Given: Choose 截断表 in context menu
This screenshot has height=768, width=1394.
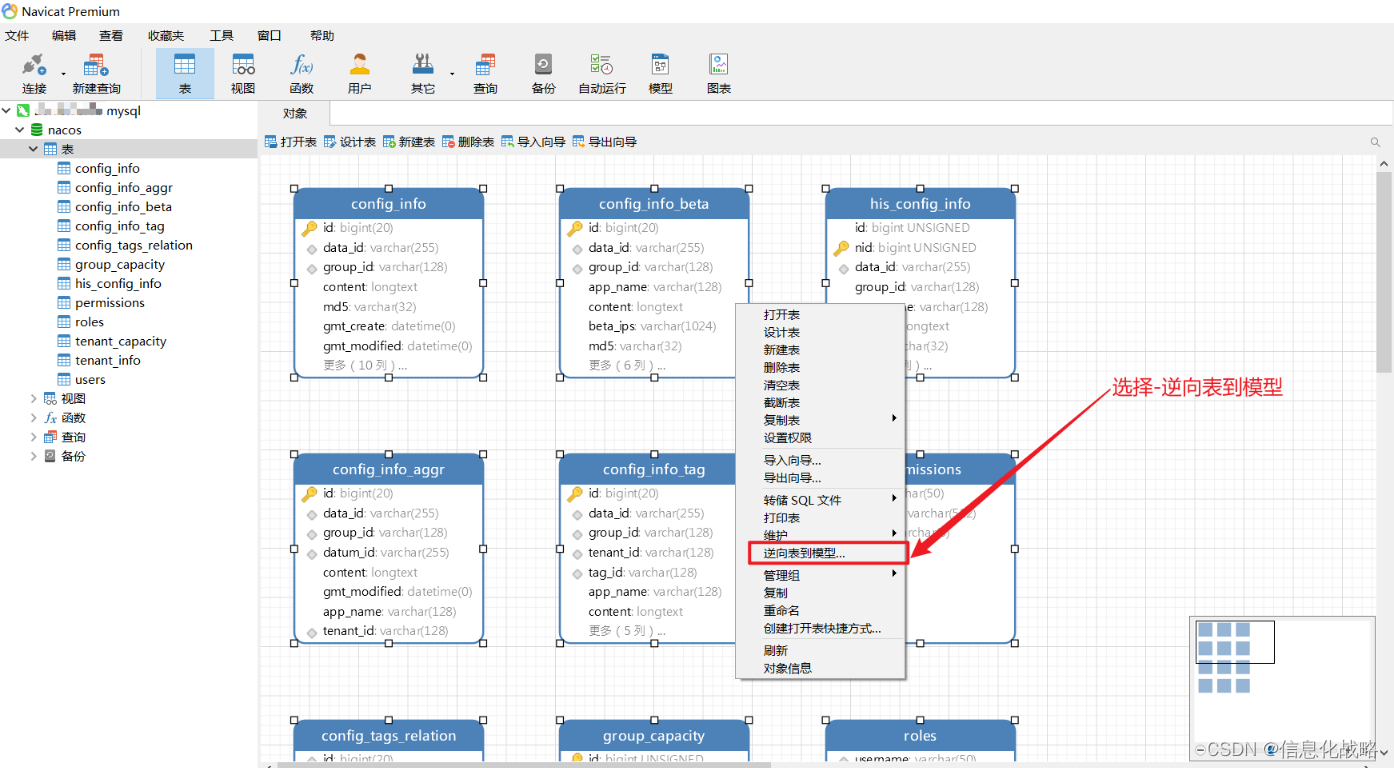Looking at the screenshot, I should [820, 403].
